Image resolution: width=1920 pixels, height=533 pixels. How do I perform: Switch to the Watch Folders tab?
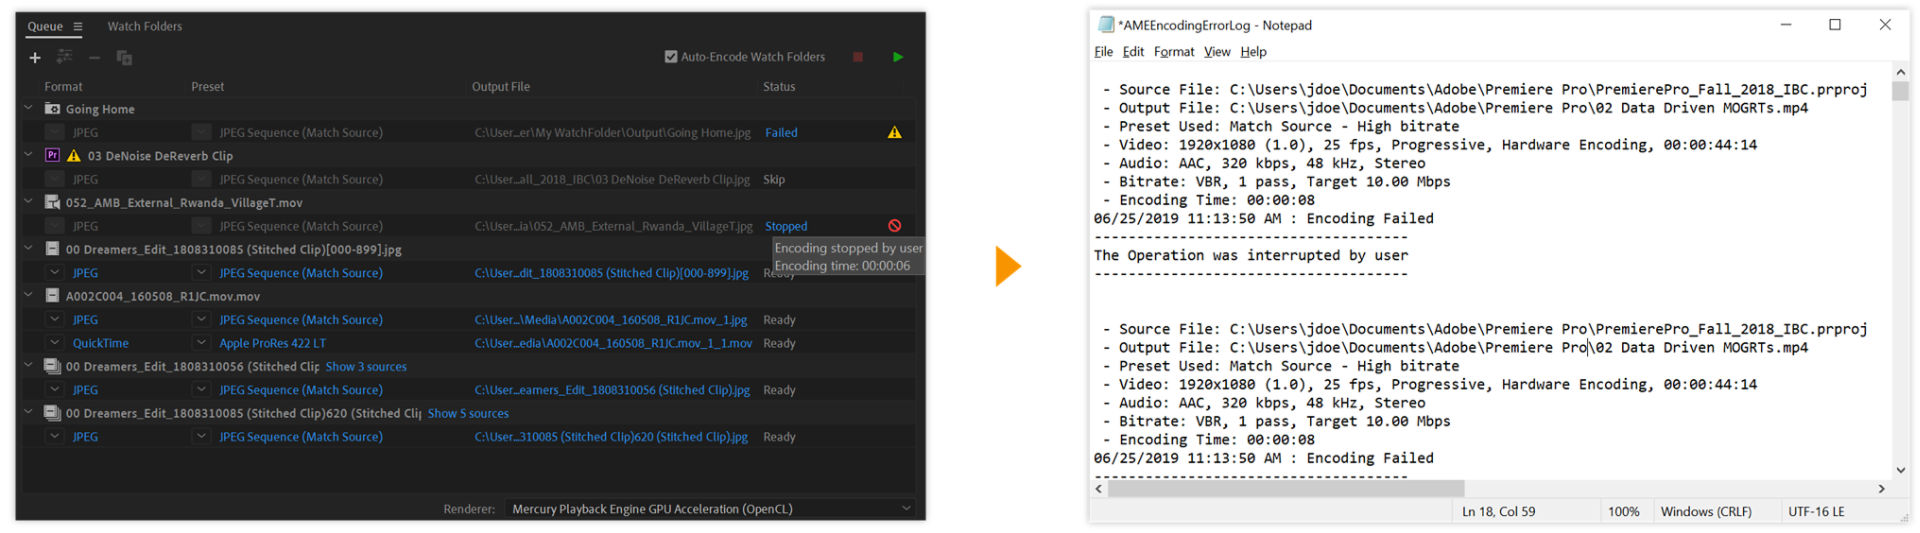pyautogui.click(x=145, y=26)
